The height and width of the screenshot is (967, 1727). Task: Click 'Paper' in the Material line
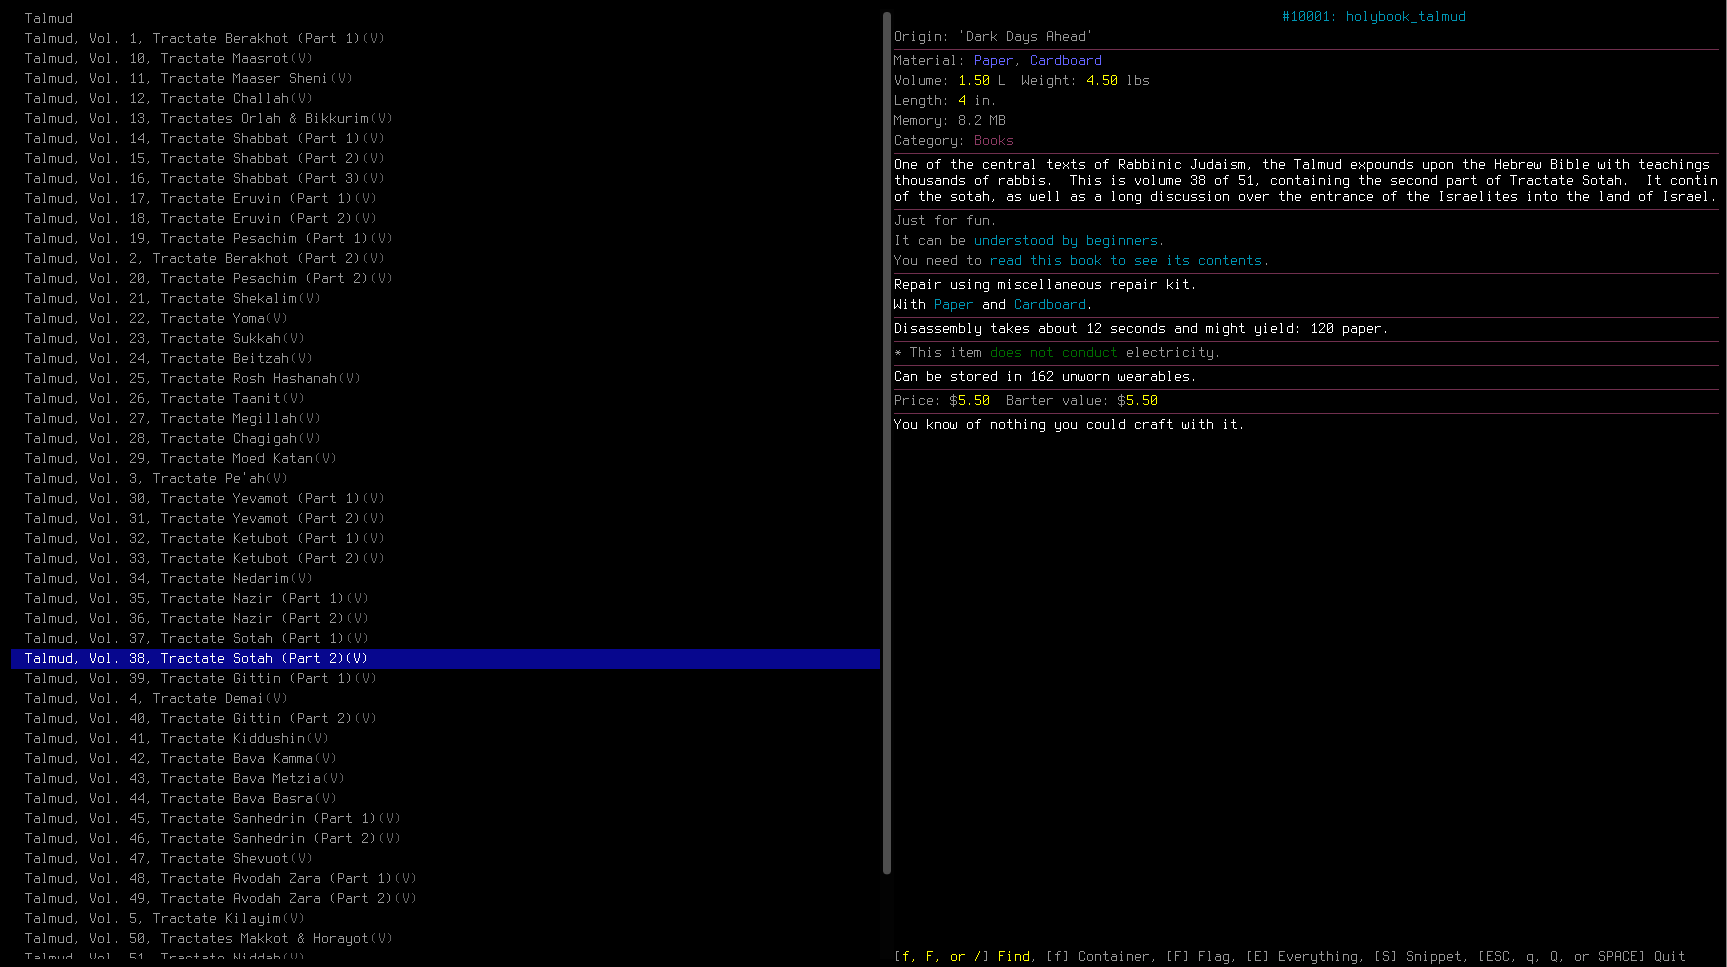pyautogui.click(x=993, y=60)
